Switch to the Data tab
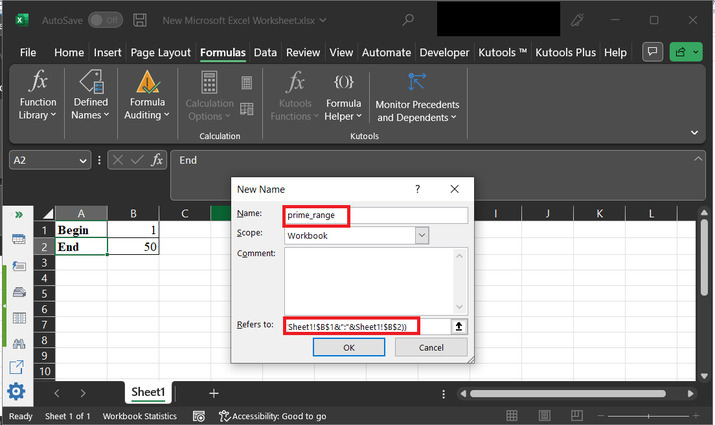 pyautogui.click(x=265, y=52)
